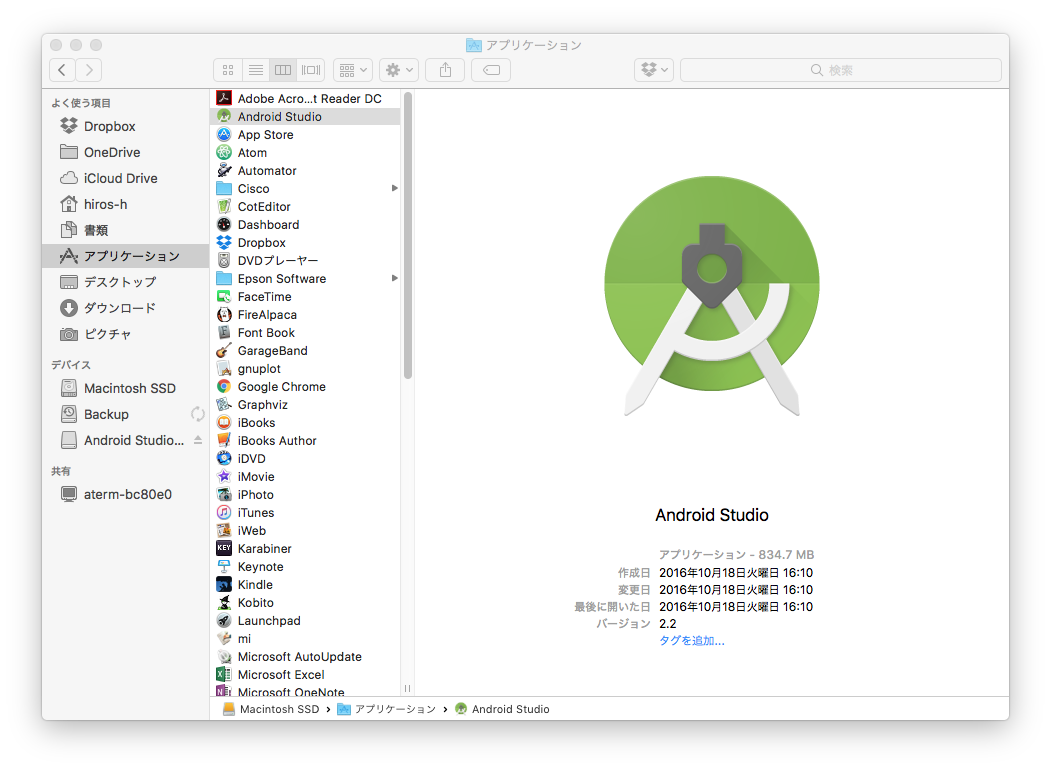Select GarageBand in the list
The width and height of the screenshot is (1051, 770).
tap(306, 350)
